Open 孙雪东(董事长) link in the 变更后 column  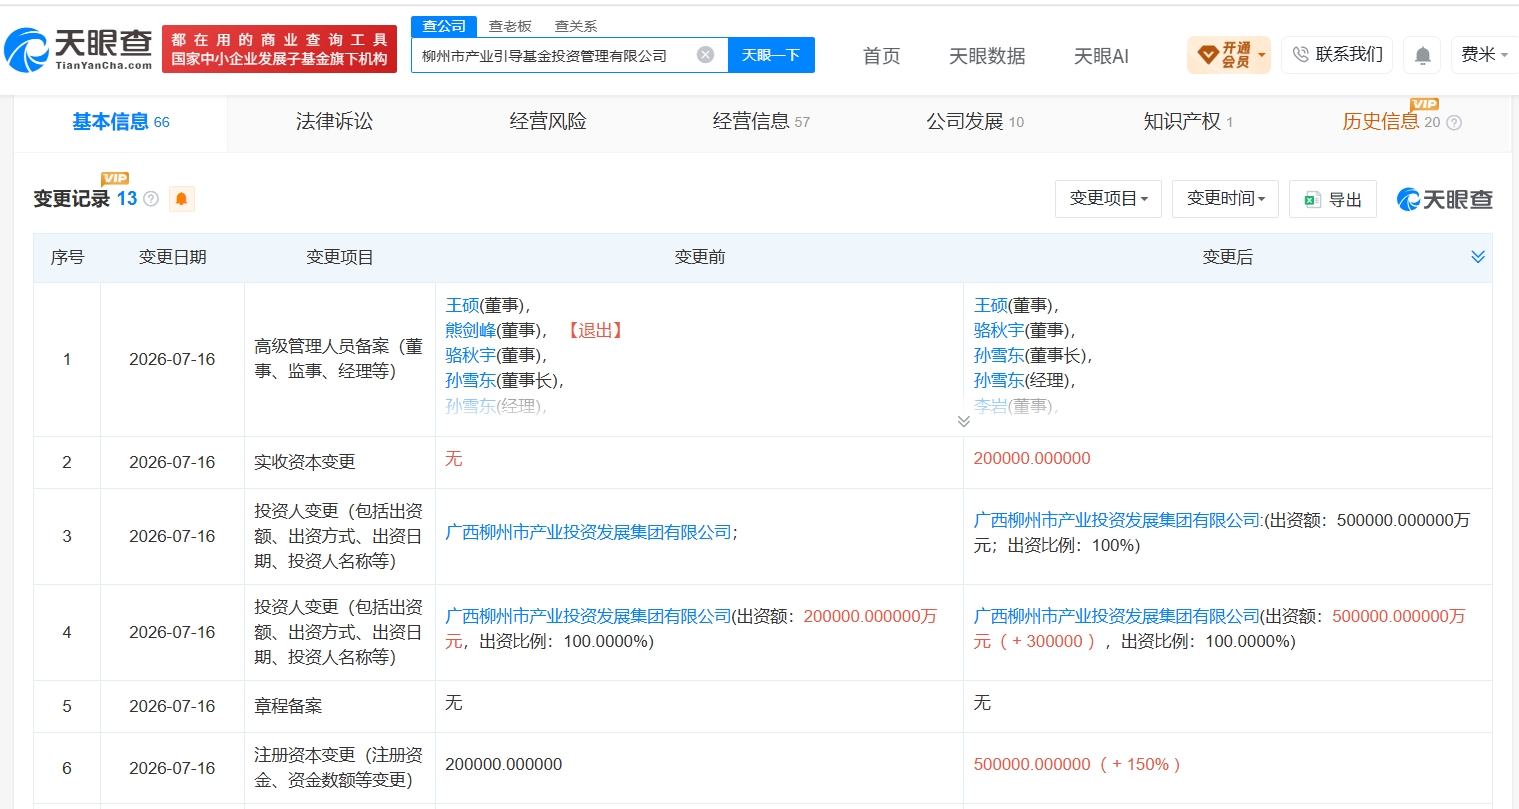pos(999,355)
